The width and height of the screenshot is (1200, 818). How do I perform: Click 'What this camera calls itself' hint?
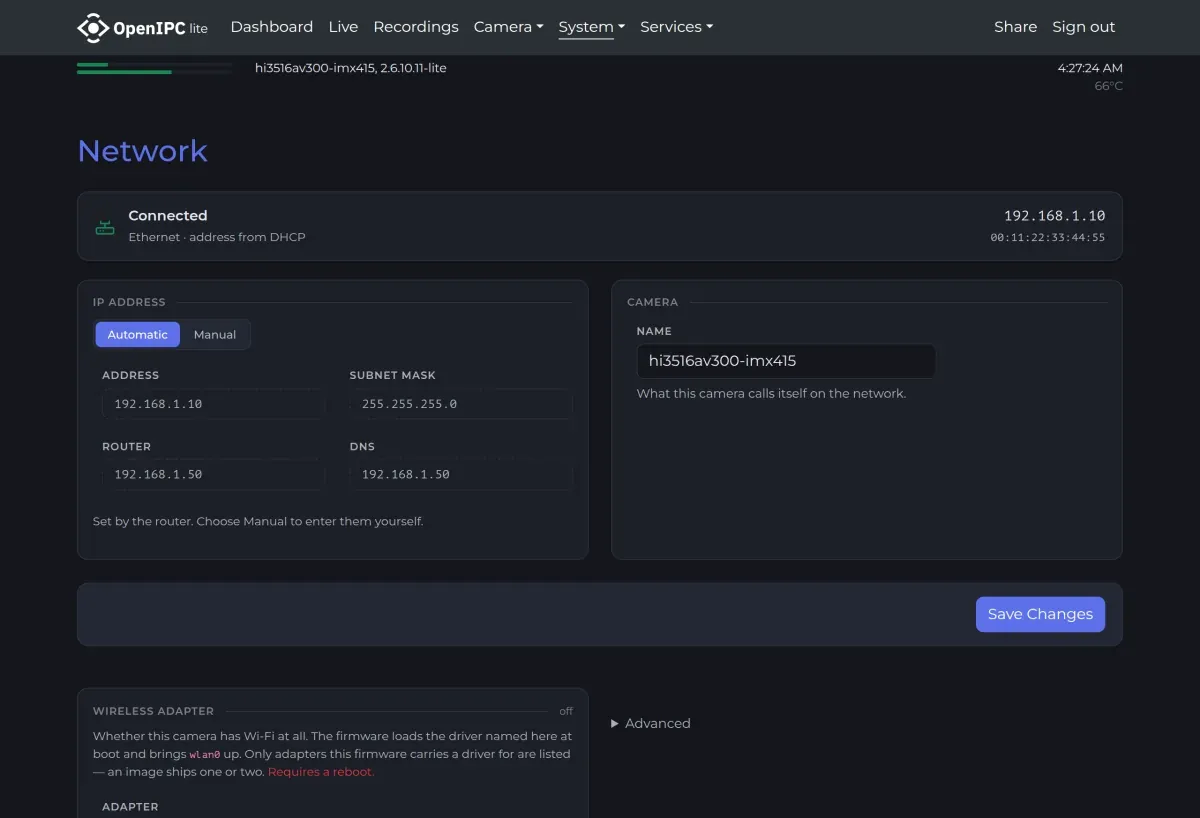click(x=771, y=393)
